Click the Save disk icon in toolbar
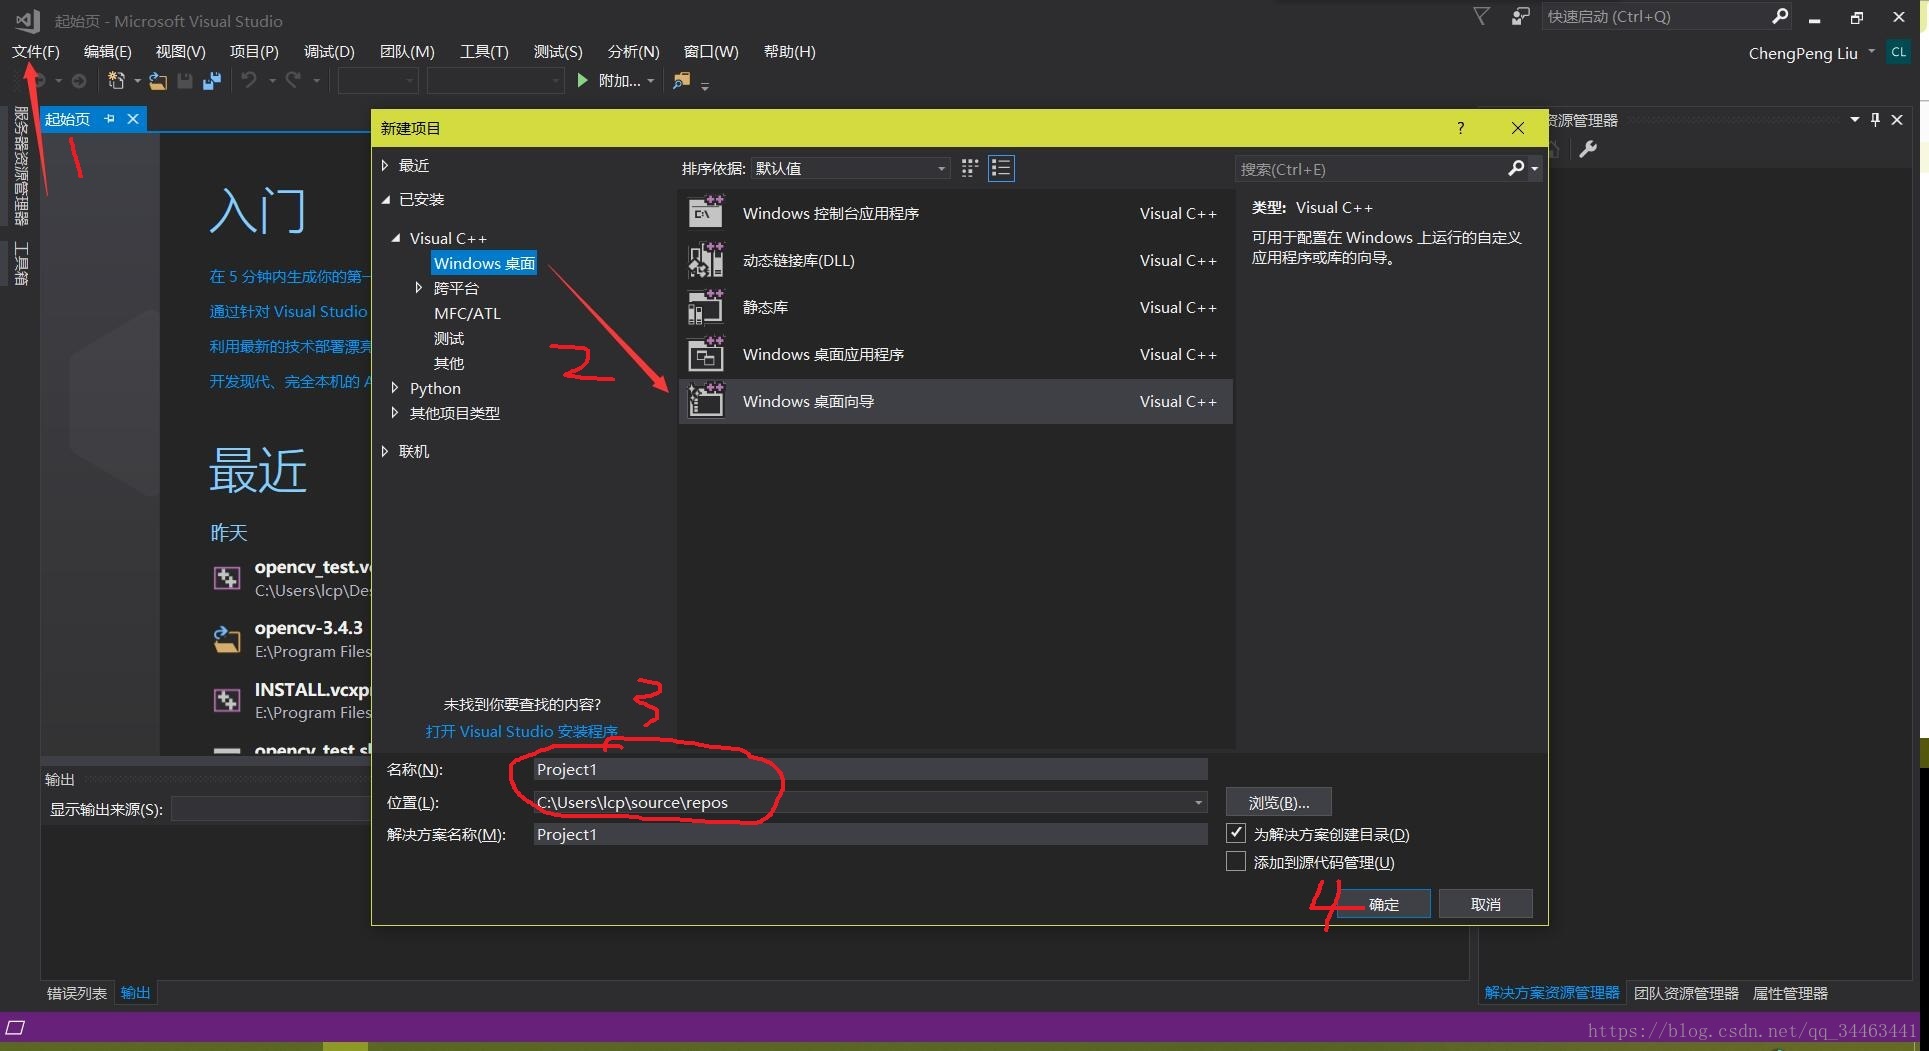 (185, 81)
